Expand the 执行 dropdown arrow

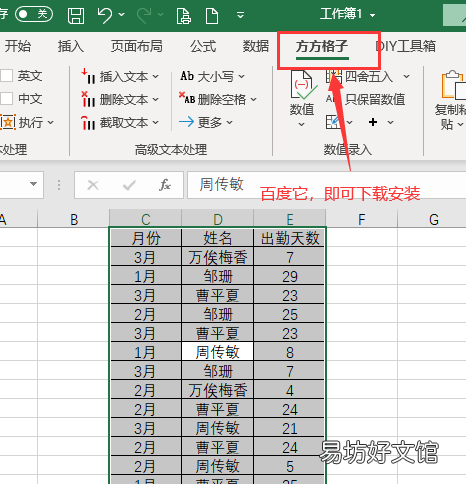click(x=50, y=123)
